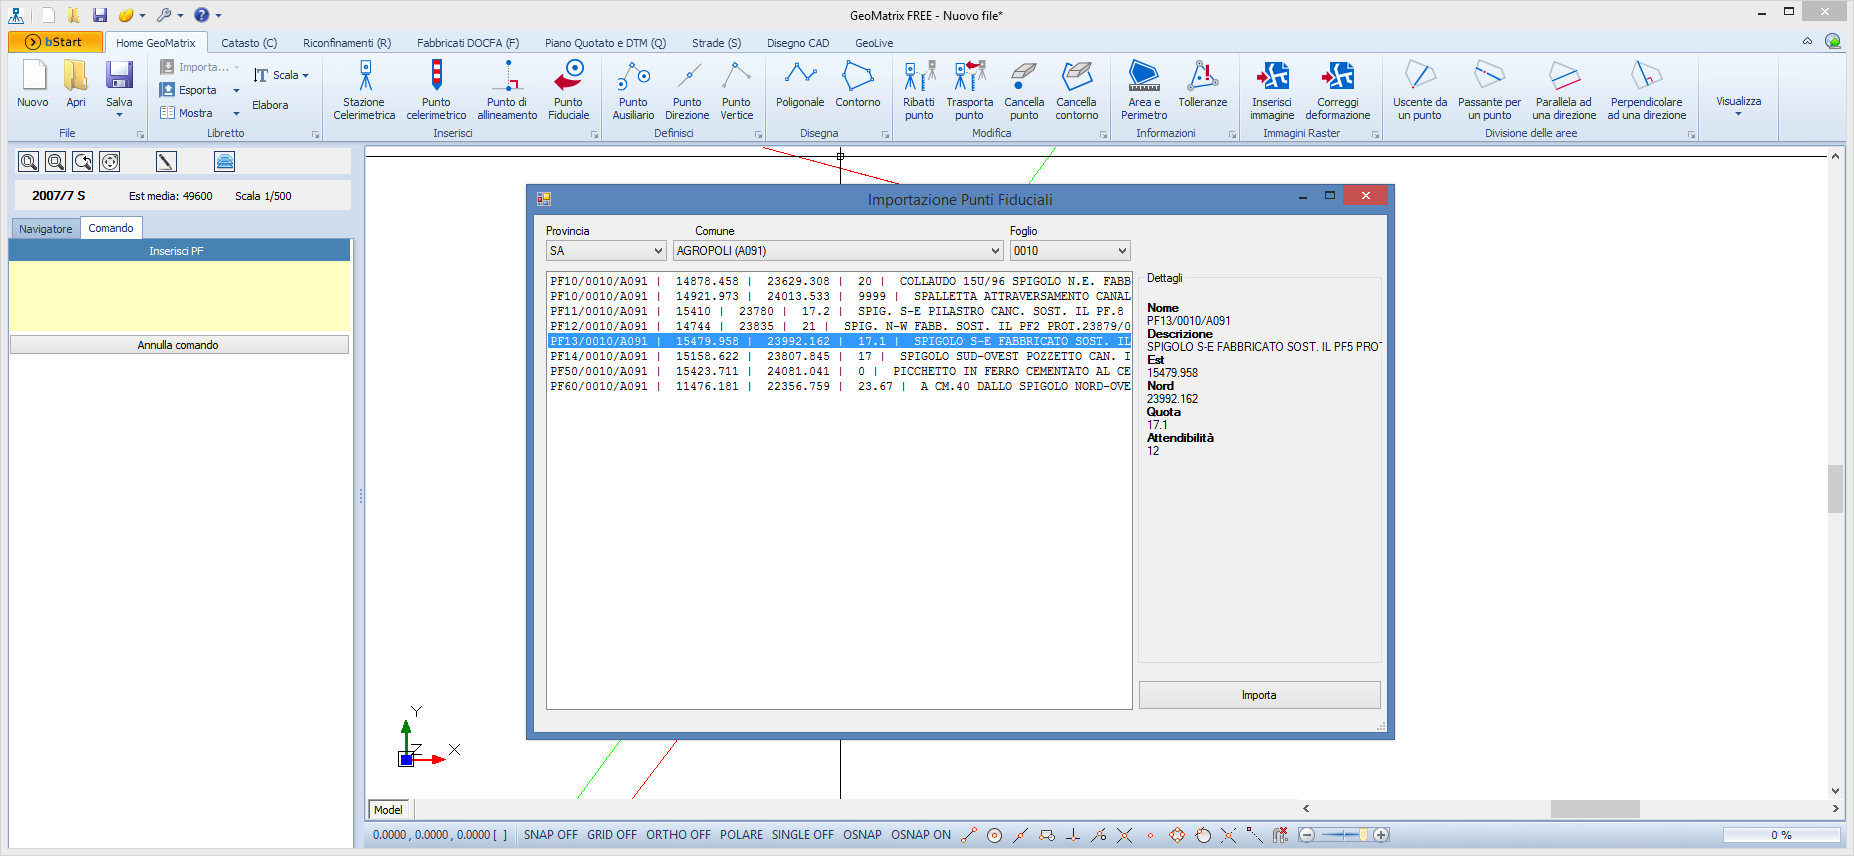Click the zoom in plus button
This screenshot has width=1854, height=856.
(1381, 835)
